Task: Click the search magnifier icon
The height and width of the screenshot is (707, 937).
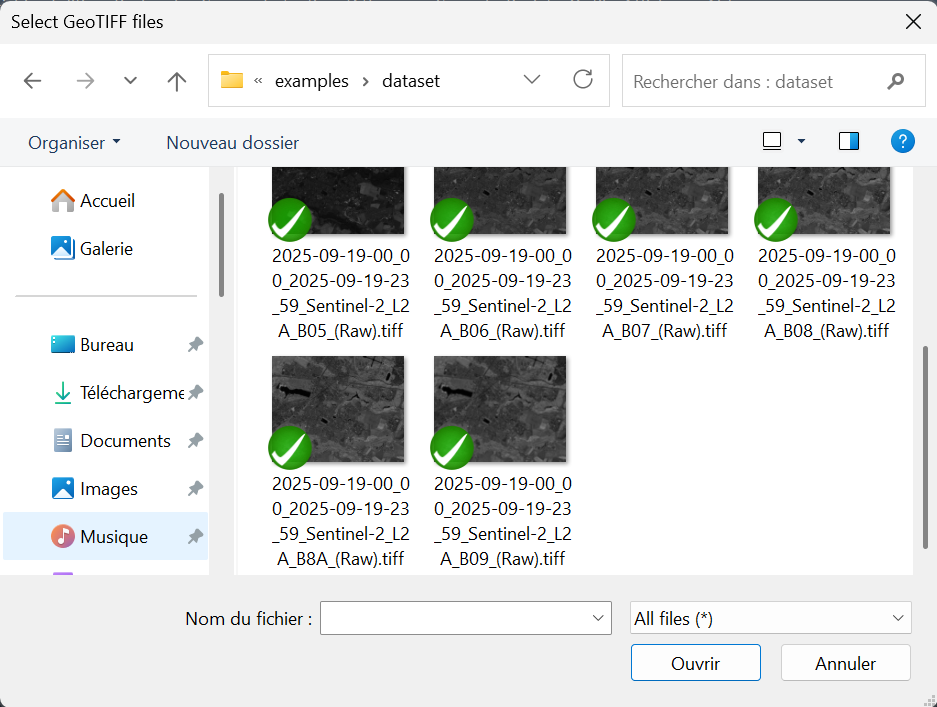Action: click(895, 80)
